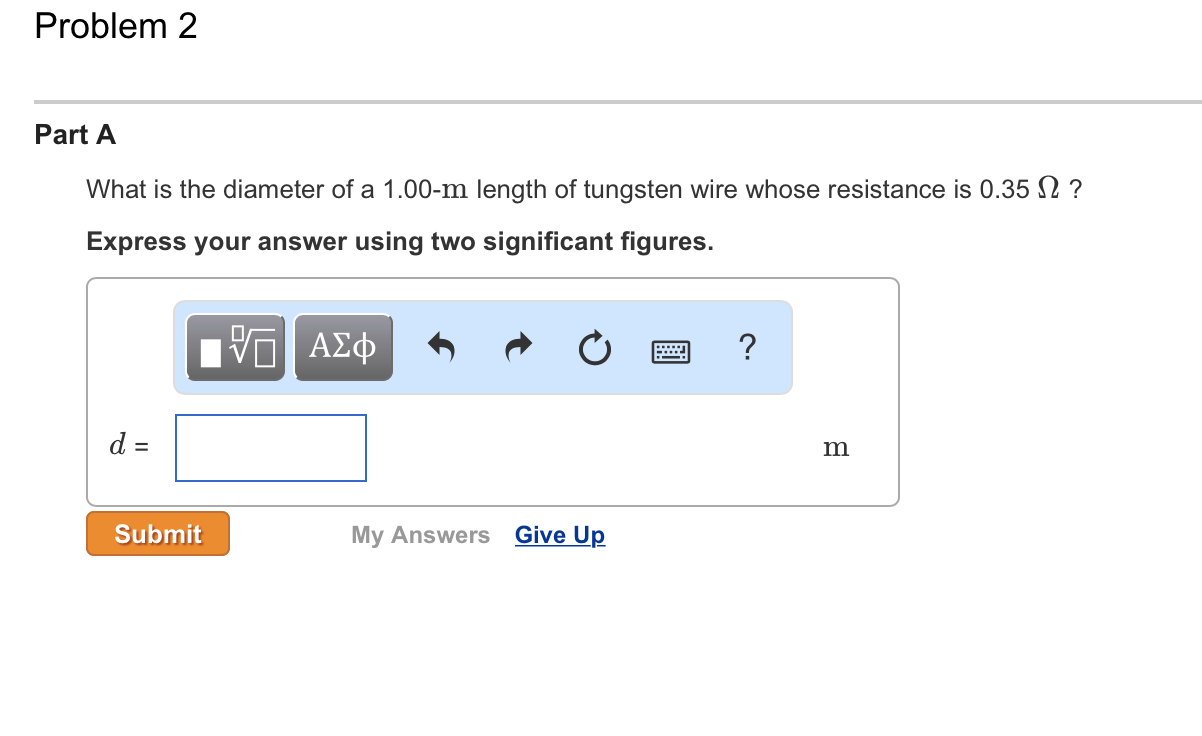This screenshot has height=736, width=1202.
Task: View My Answers history
Action: click(x=421, y=535)
